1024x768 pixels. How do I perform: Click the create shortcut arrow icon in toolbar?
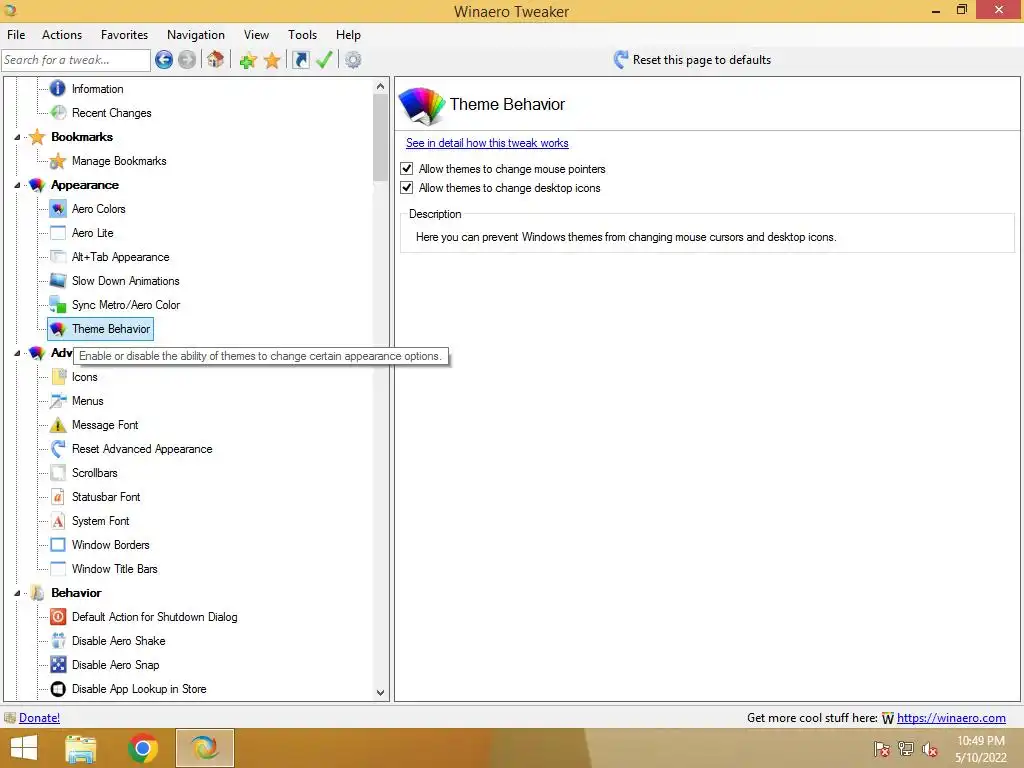[x=300, y=60]
